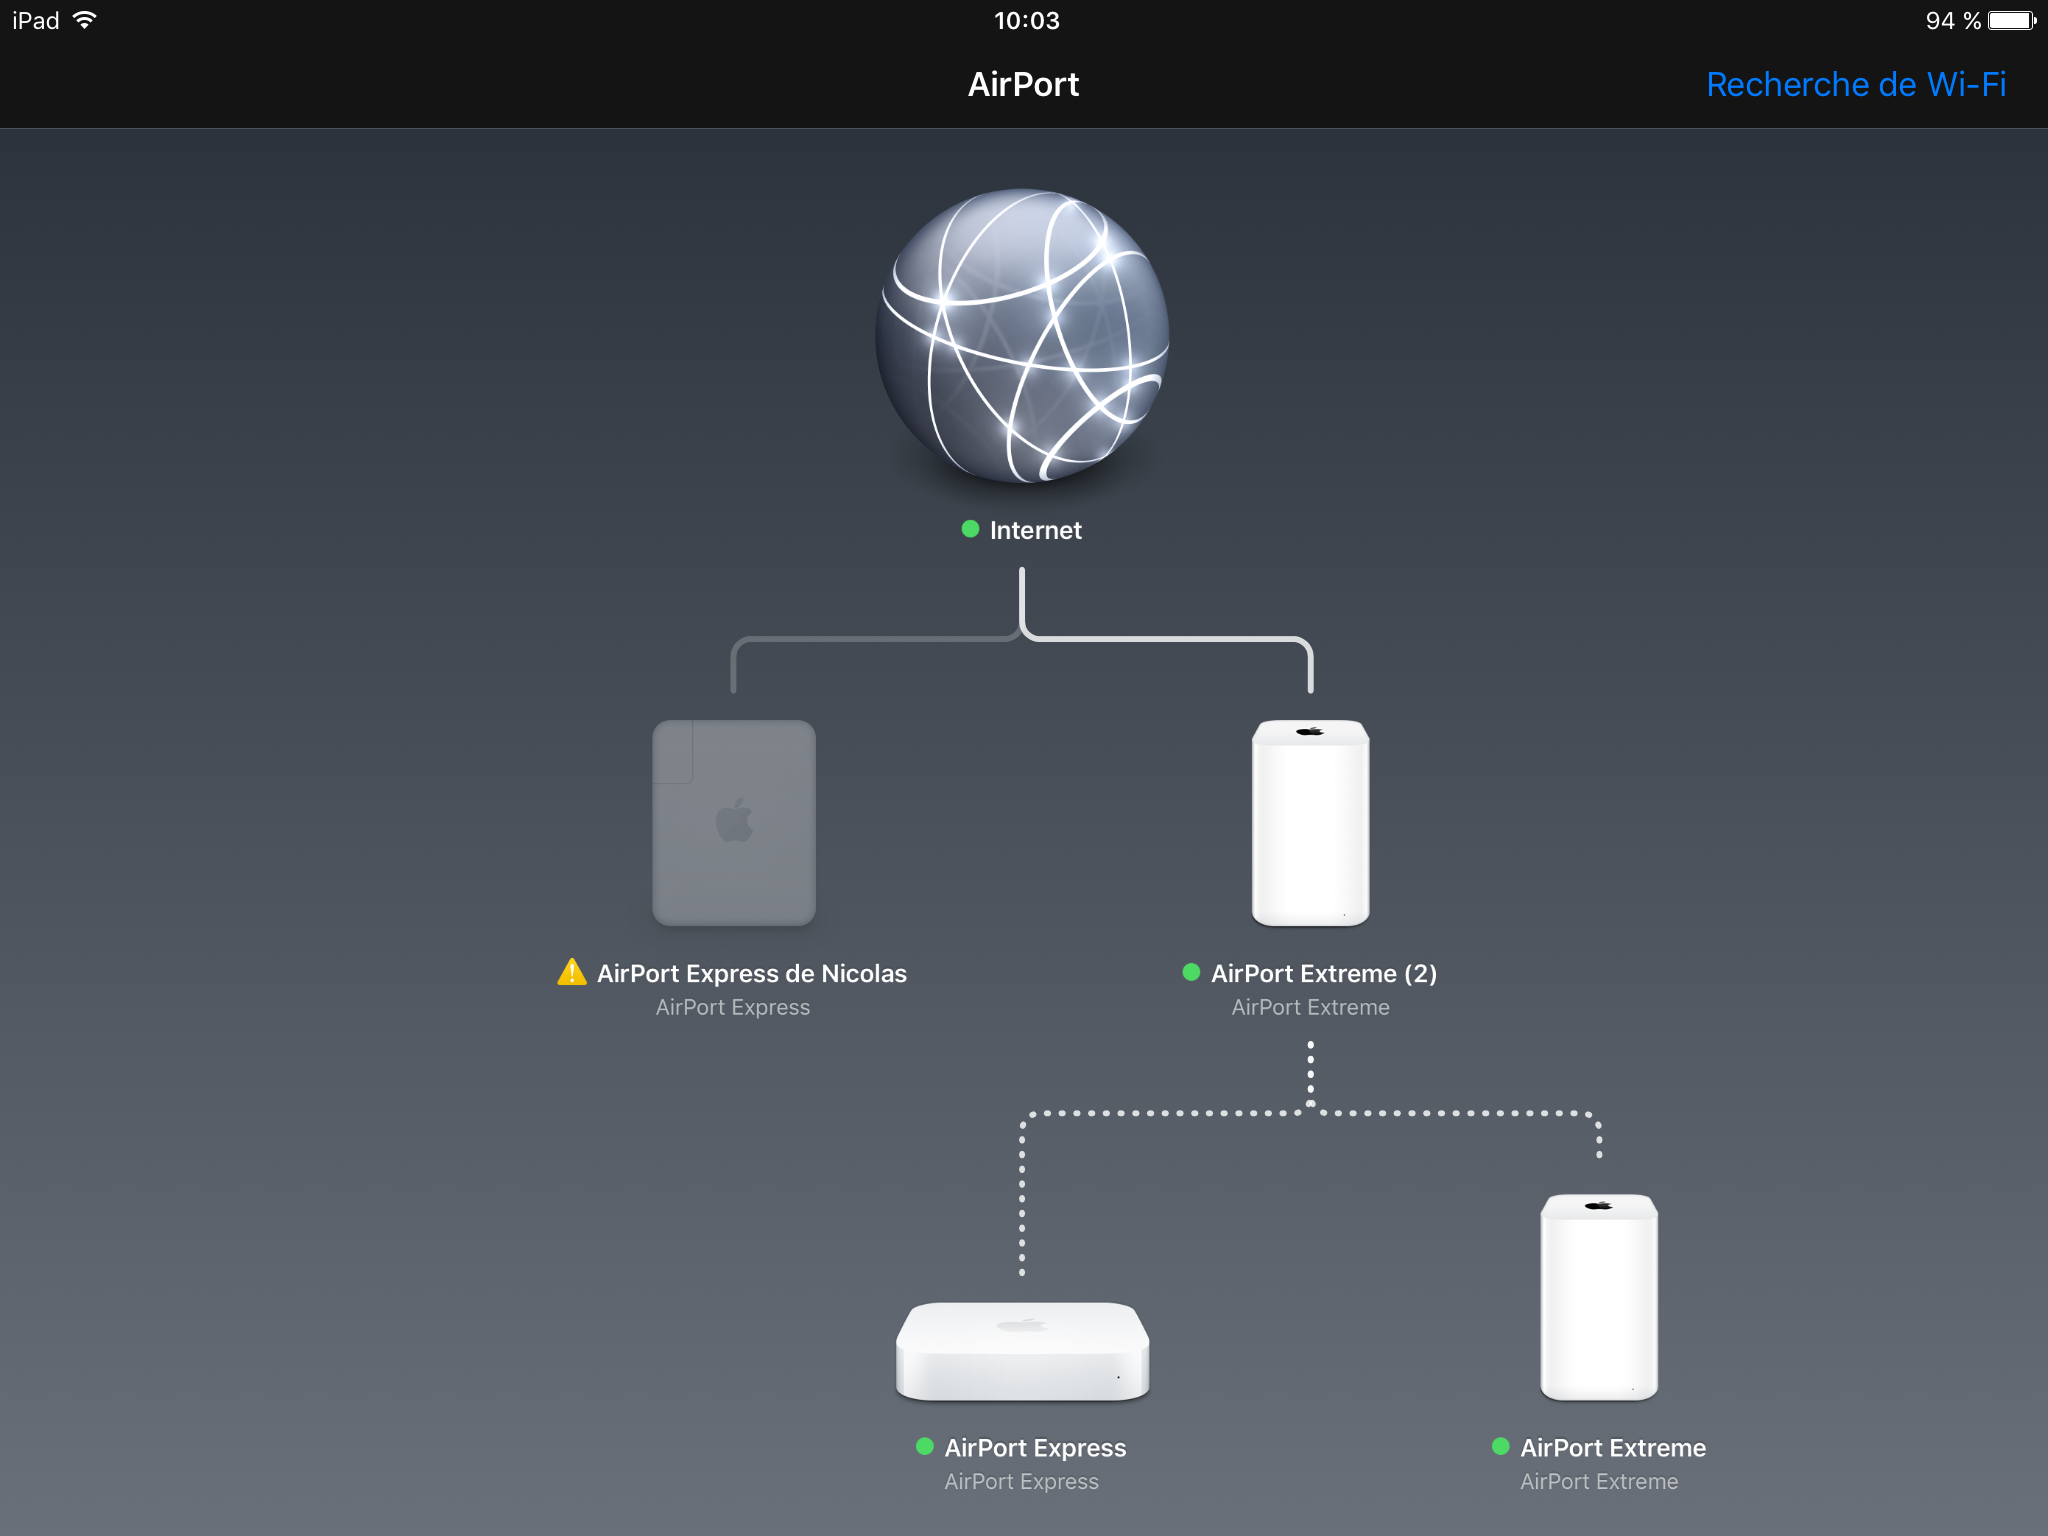Tap the Internet globe icon
2048x1536 pixels.
[1022, 336]
